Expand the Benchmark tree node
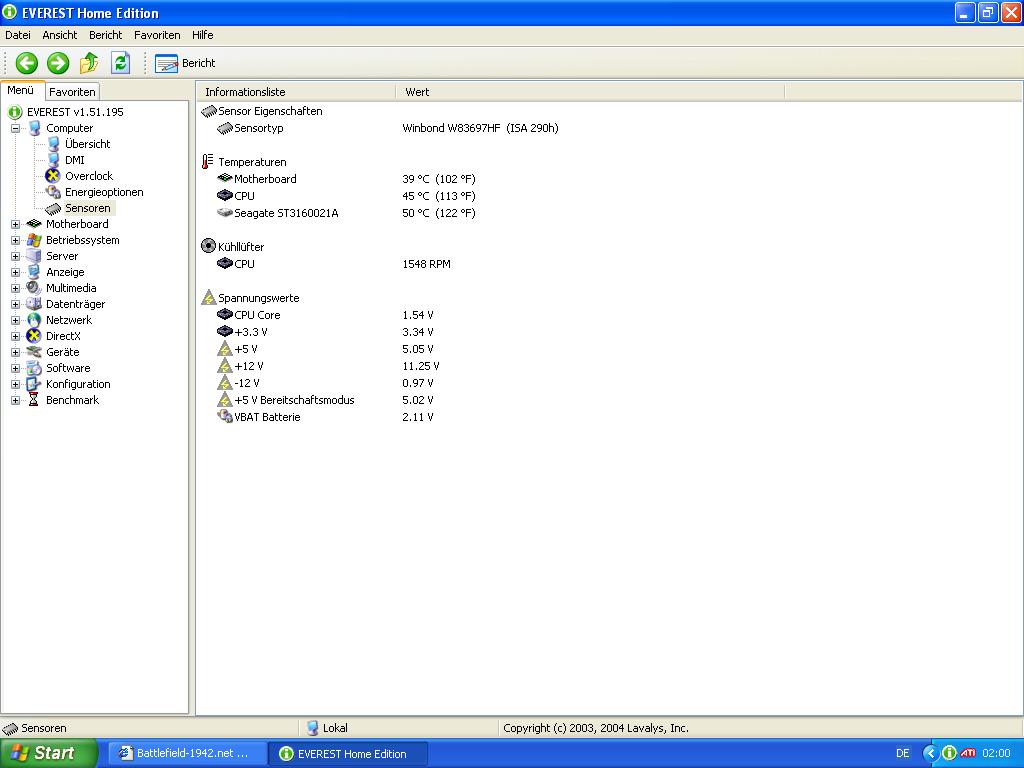1024x768 pixels. (15, 400)
